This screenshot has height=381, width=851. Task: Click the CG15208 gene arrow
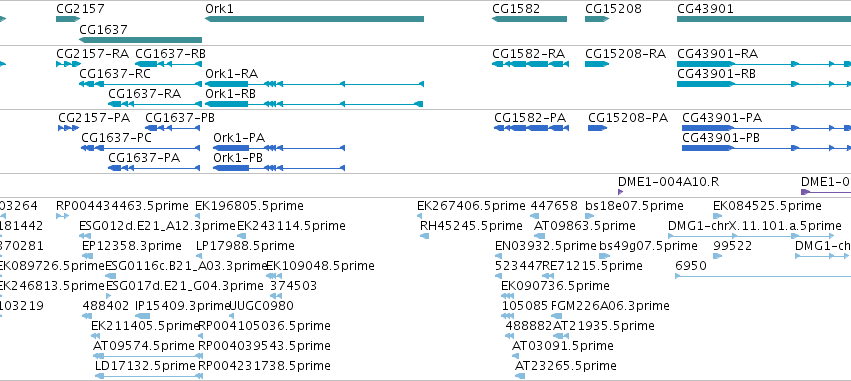click(x=597, y=19)
